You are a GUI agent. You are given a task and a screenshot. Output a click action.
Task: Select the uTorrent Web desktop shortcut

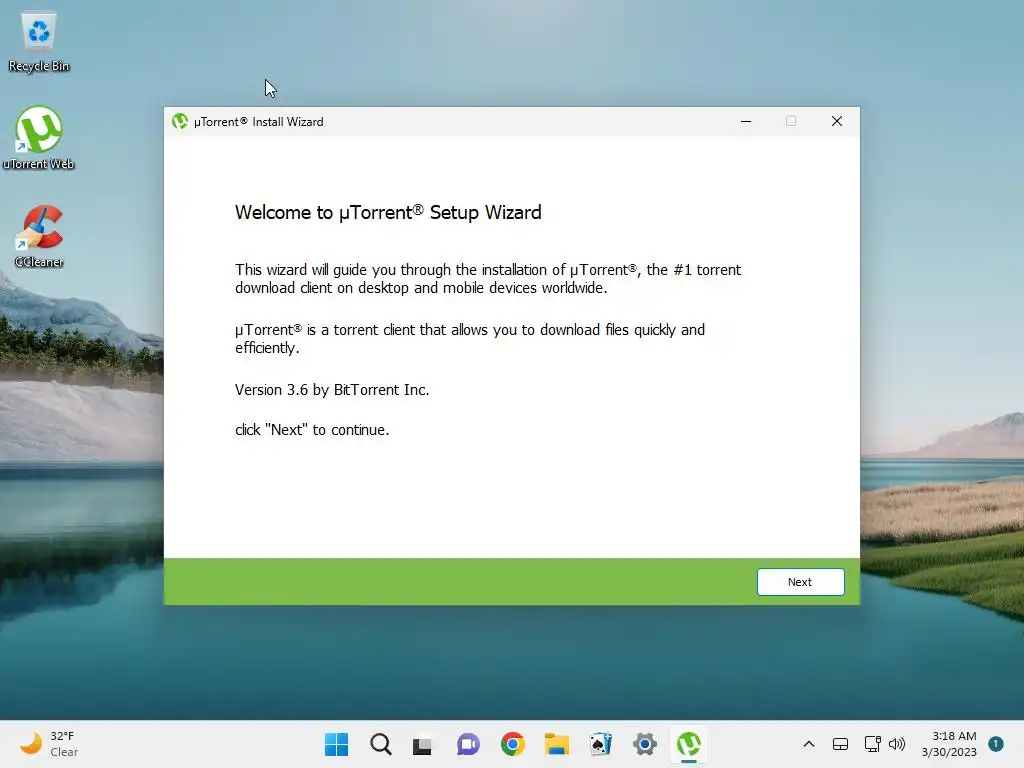(39, 138)
